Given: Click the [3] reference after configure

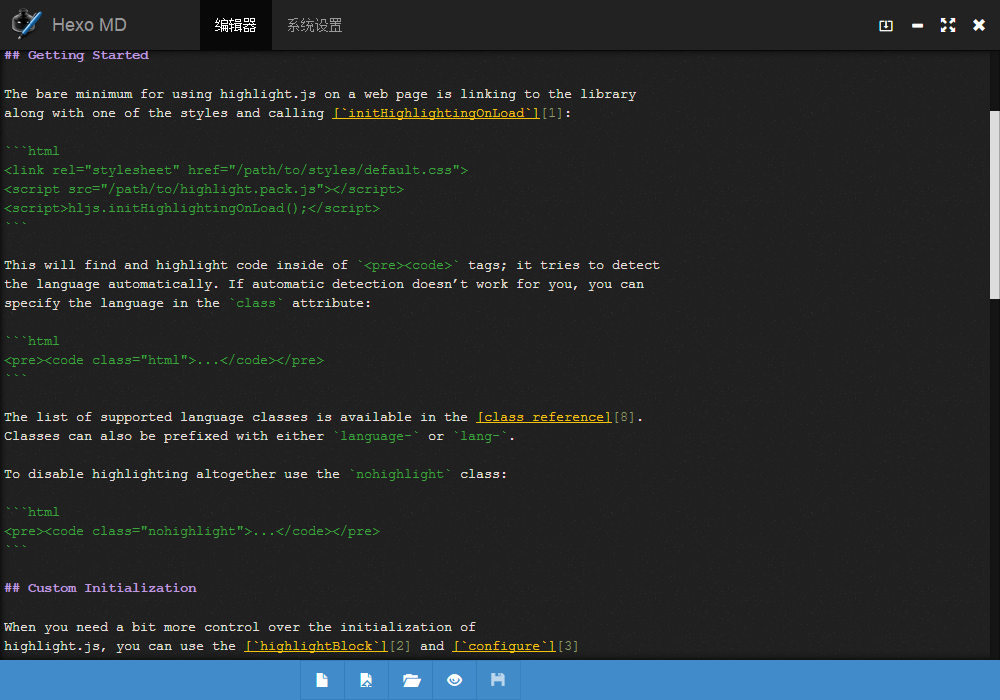Looking at the screenshot, I should coord(568,646).
